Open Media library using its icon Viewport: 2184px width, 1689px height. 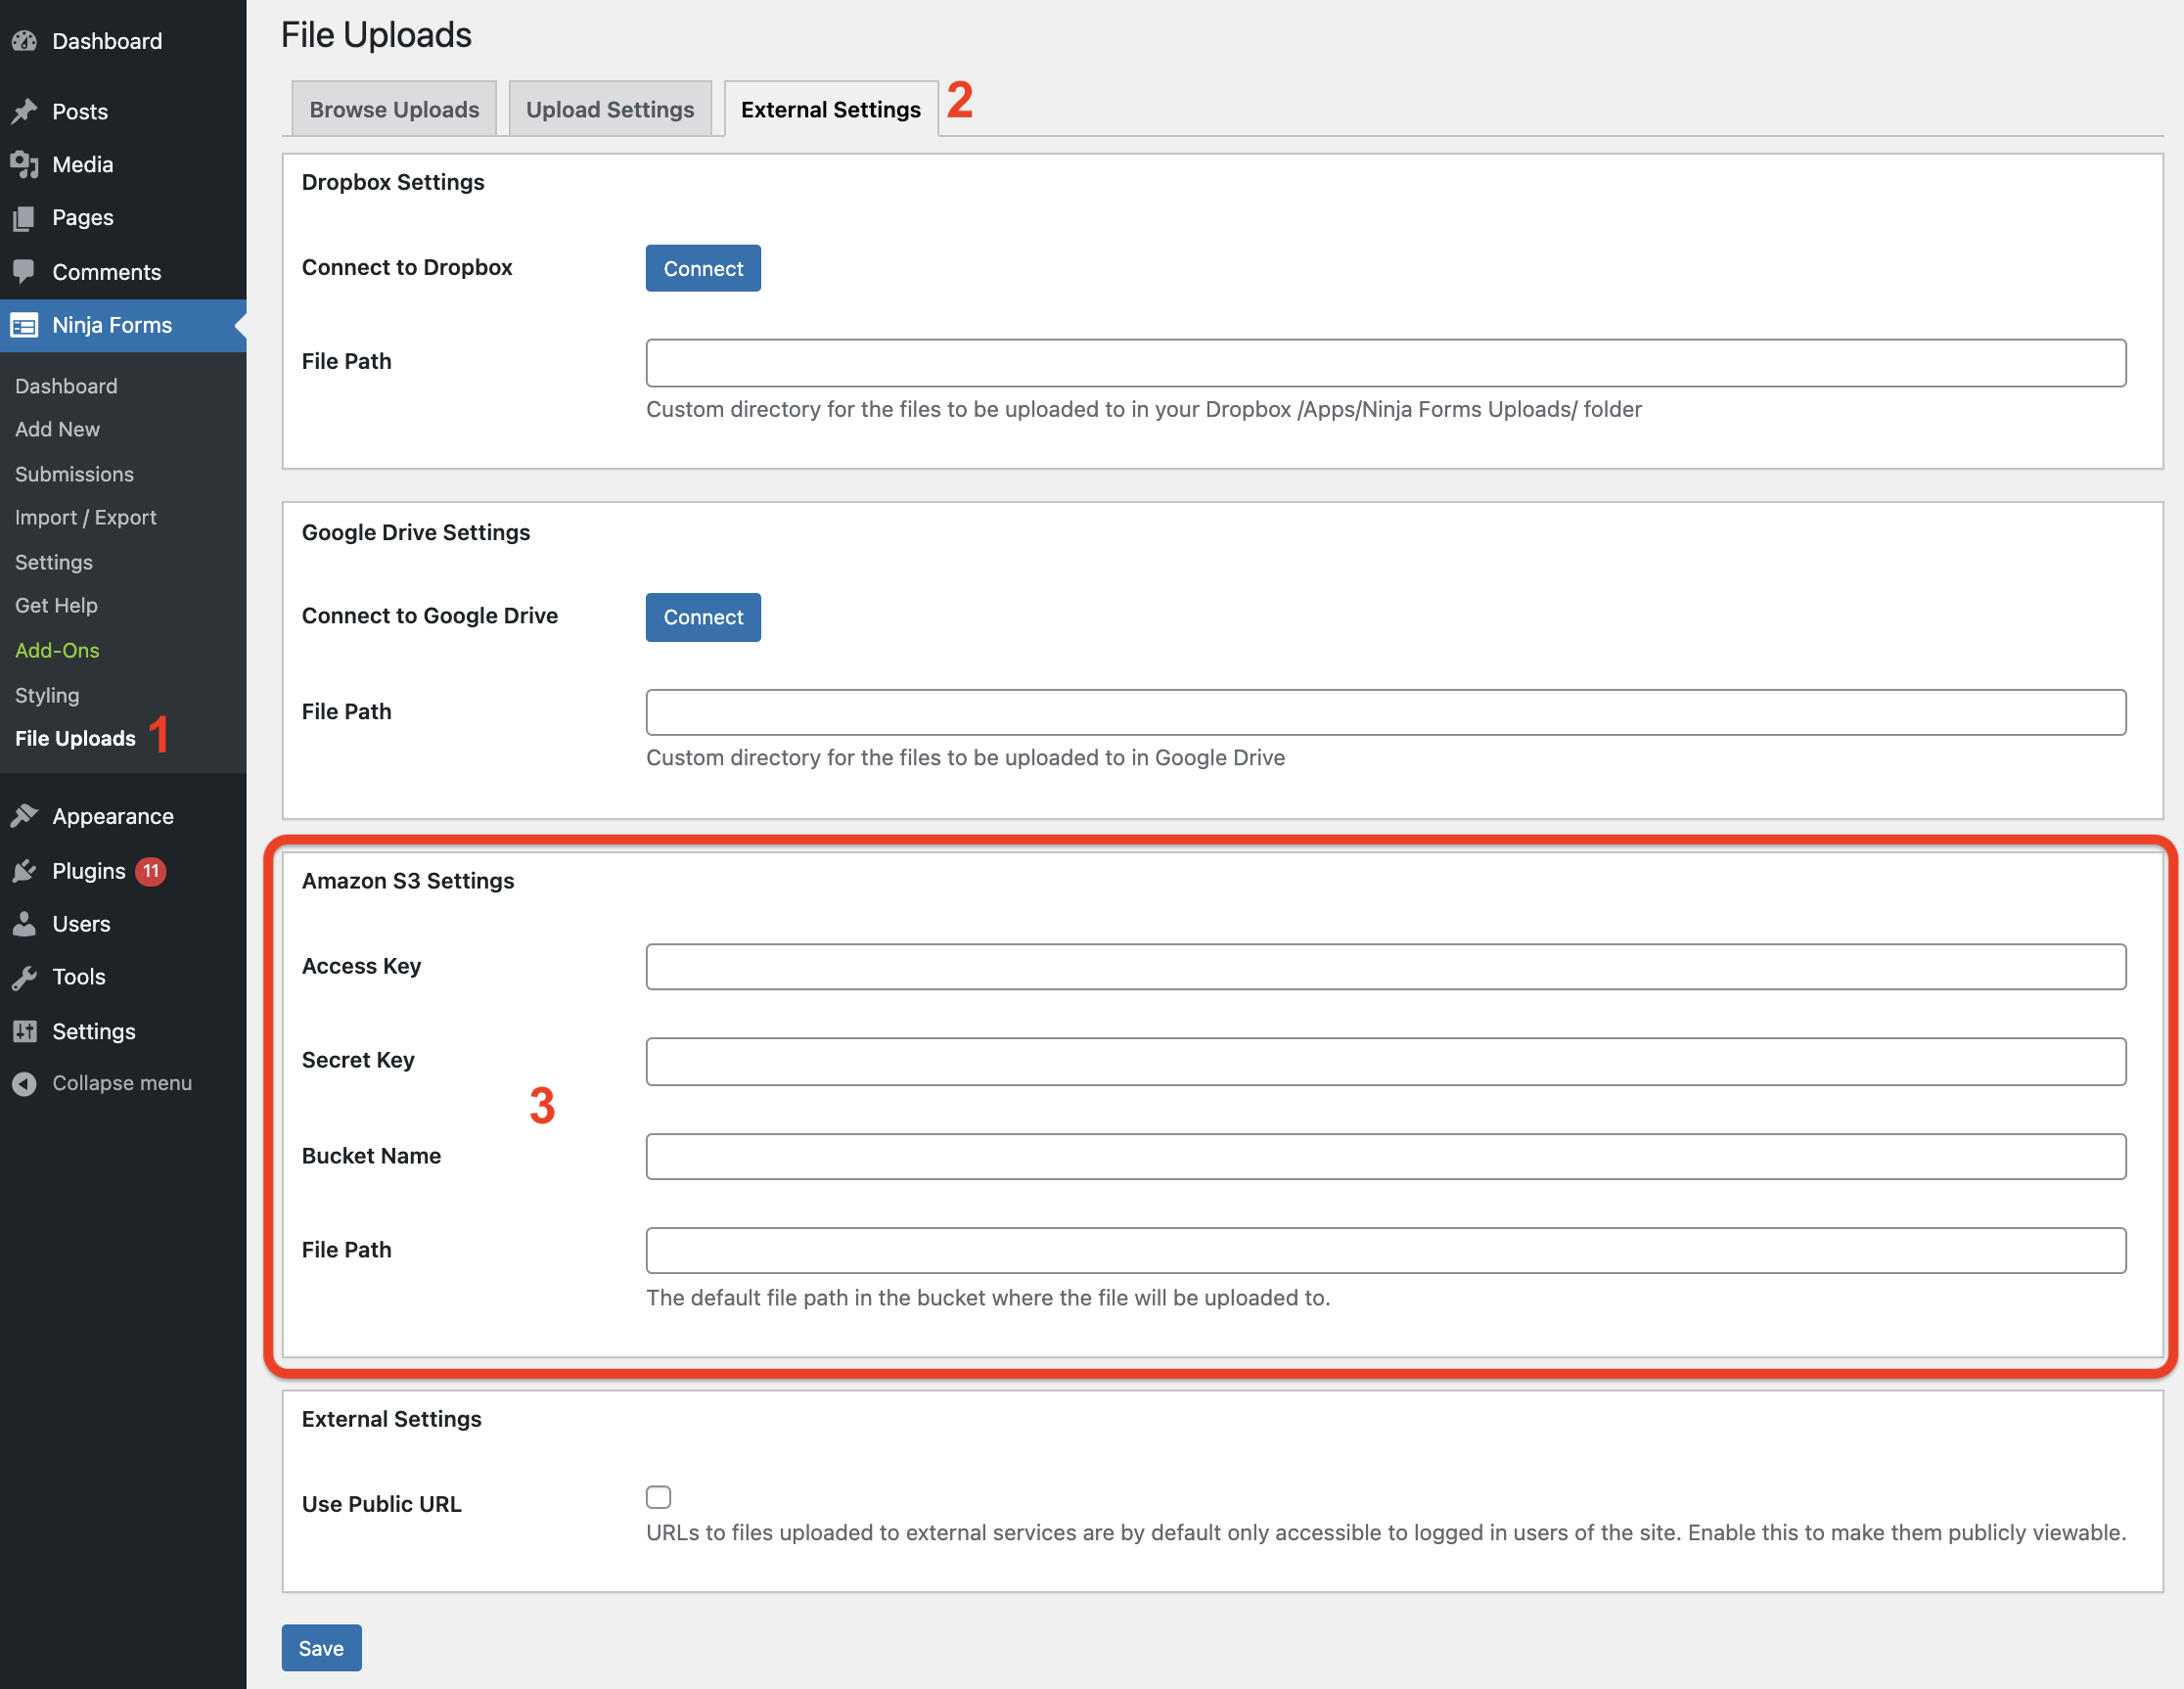tap(25, 164)
